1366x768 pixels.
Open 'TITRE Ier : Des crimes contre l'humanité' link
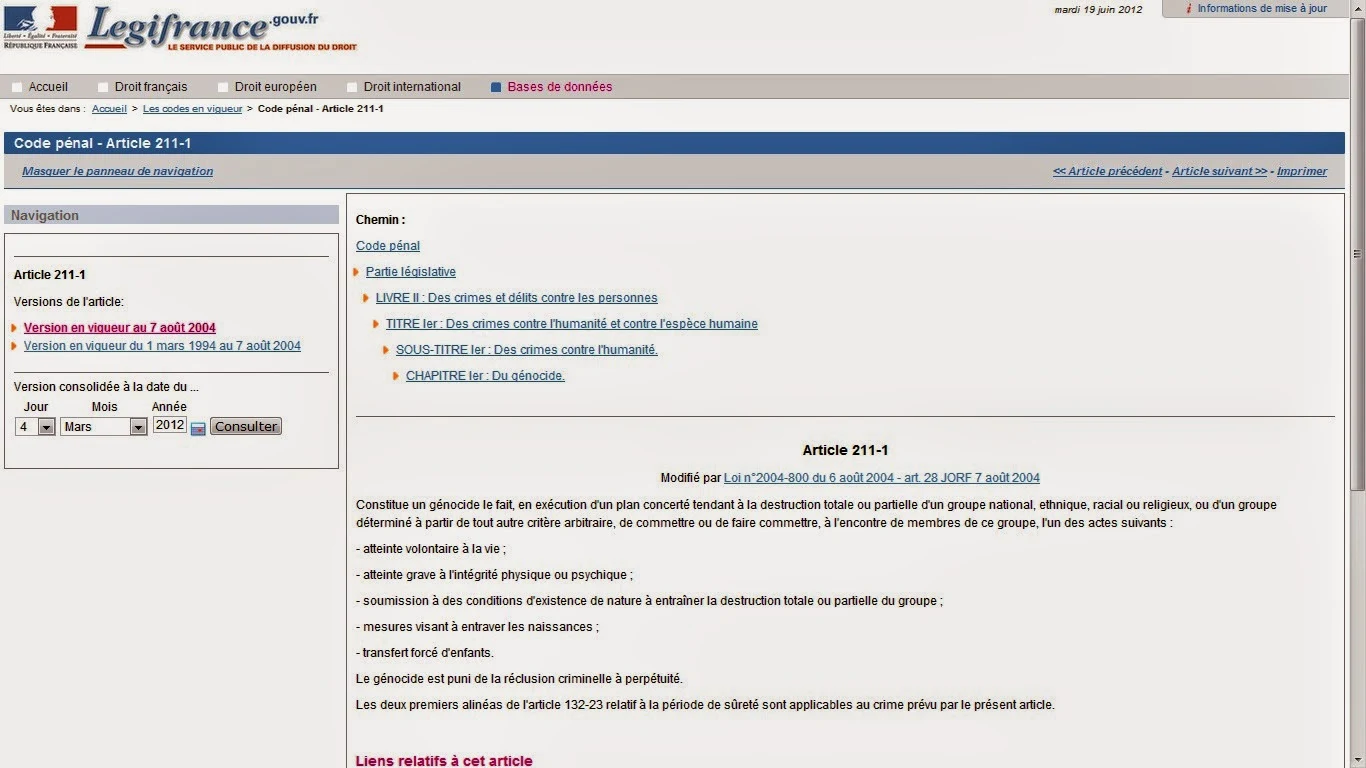572,324
